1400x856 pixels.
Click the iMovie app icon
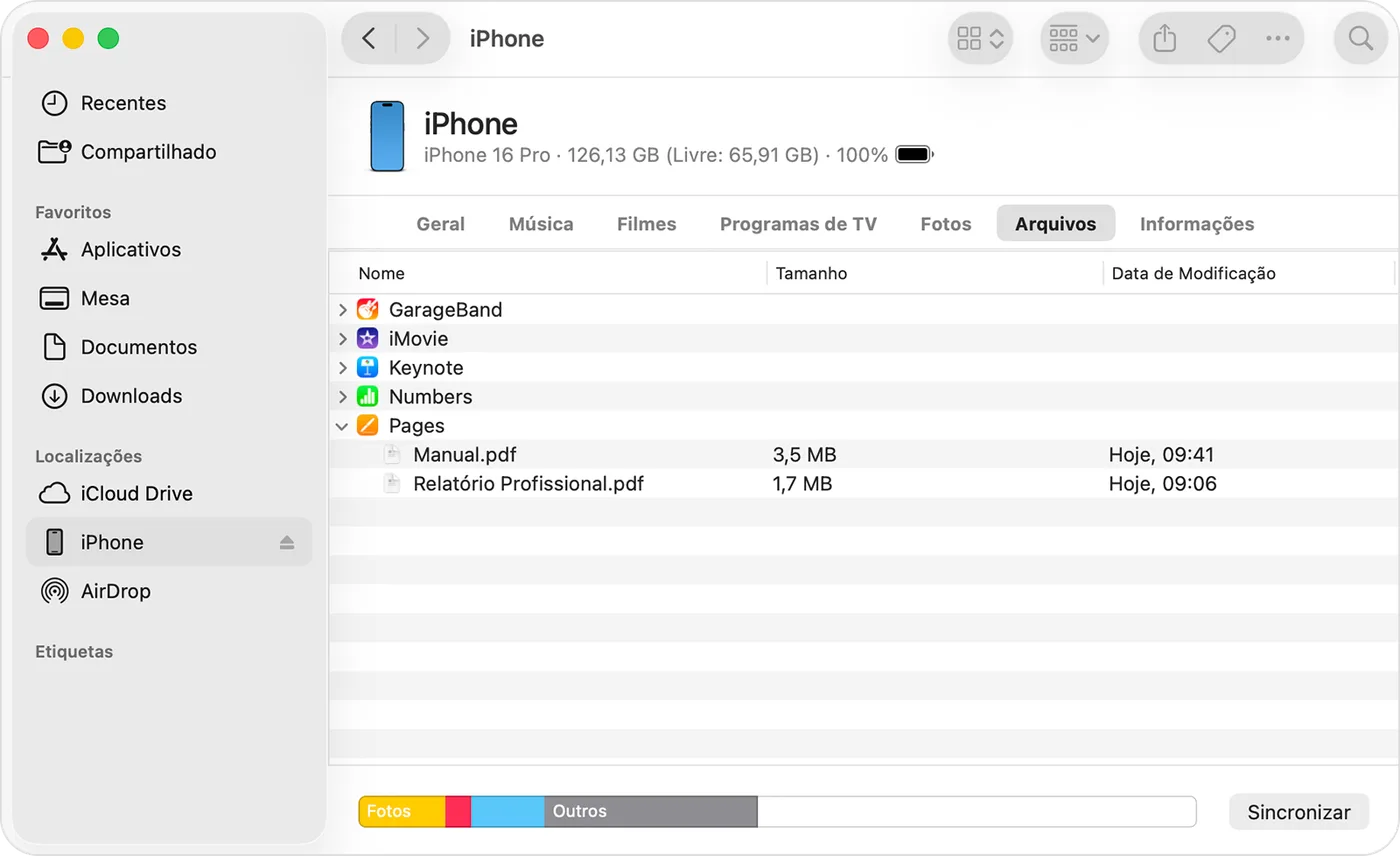tap(367, 339)
